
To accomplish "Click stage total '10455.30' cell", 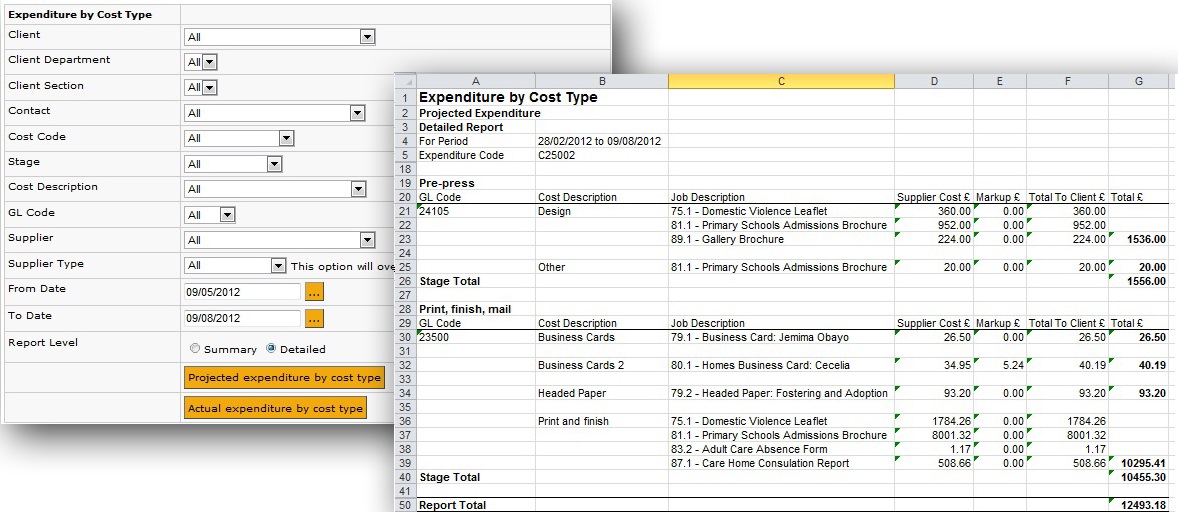I will [x=1139, y=477].
